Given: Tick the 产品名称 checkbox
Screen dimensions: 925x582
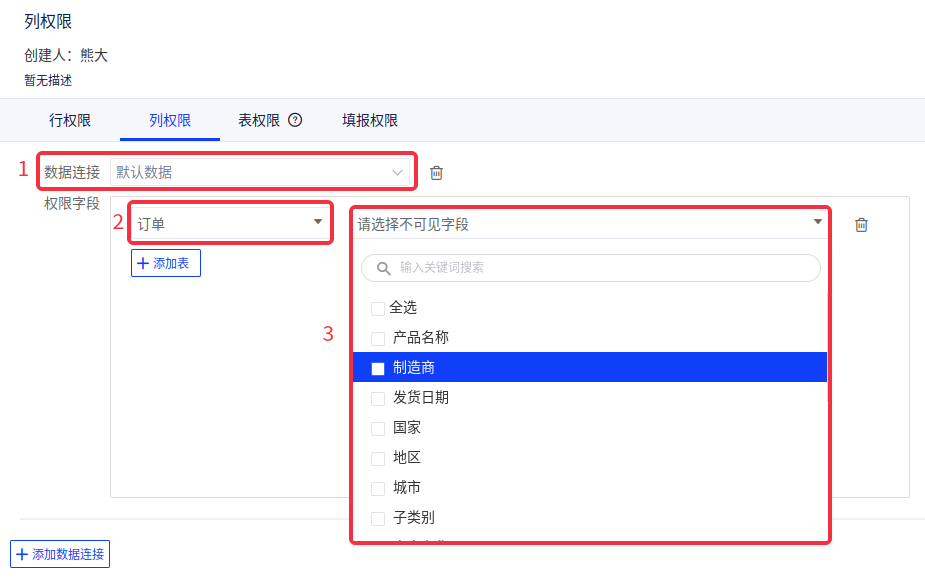Looking at the screenshot, I should [378, 338].
